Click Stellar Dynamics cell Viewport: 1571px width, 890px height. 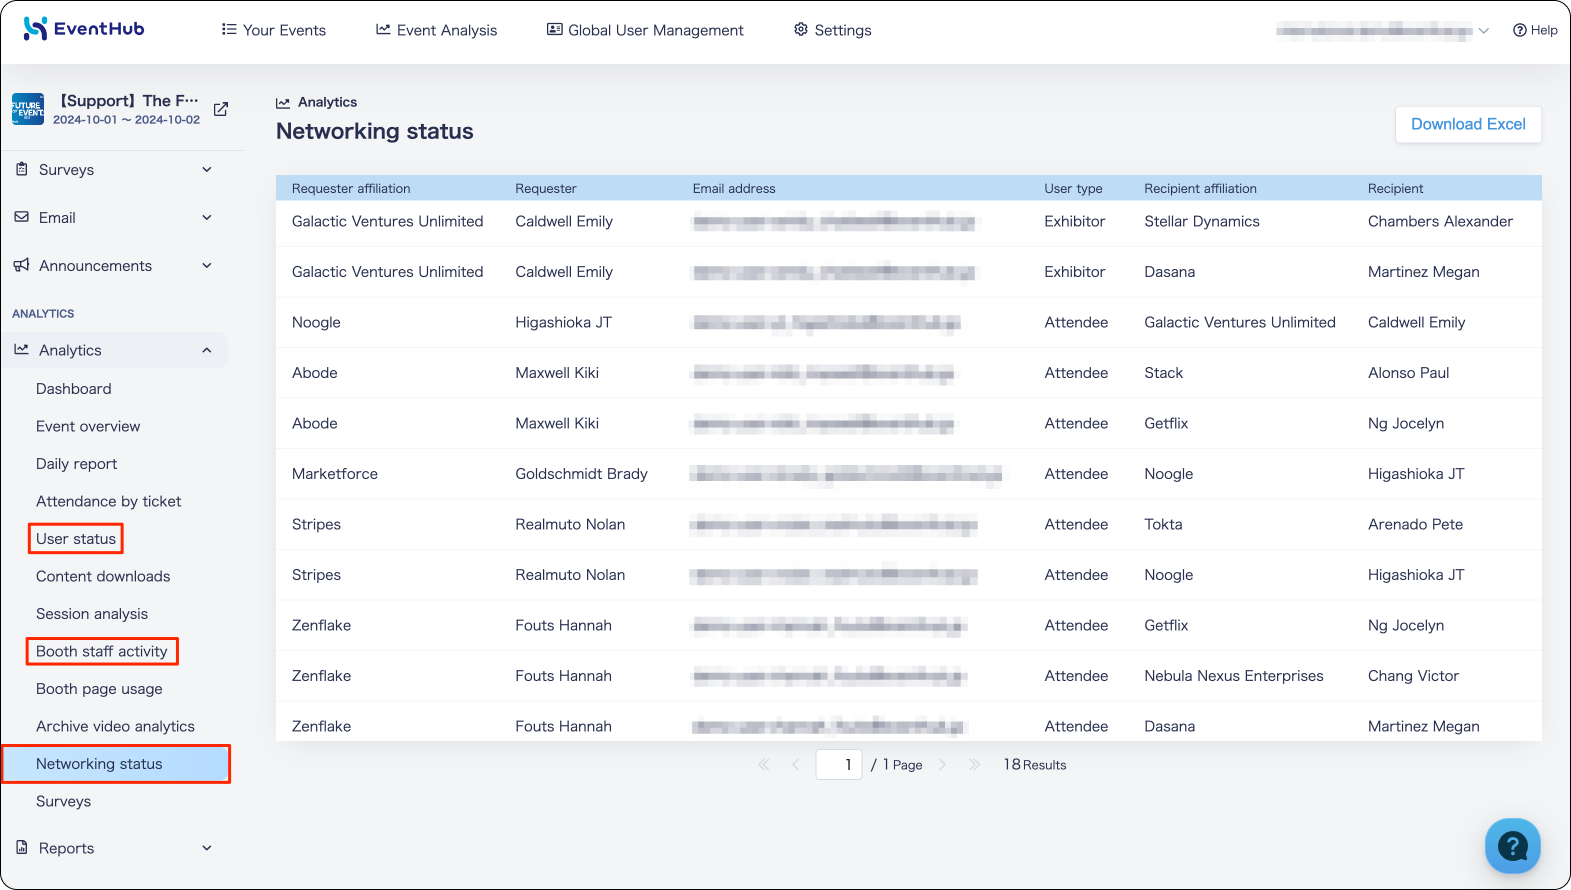pos(1202,221)
